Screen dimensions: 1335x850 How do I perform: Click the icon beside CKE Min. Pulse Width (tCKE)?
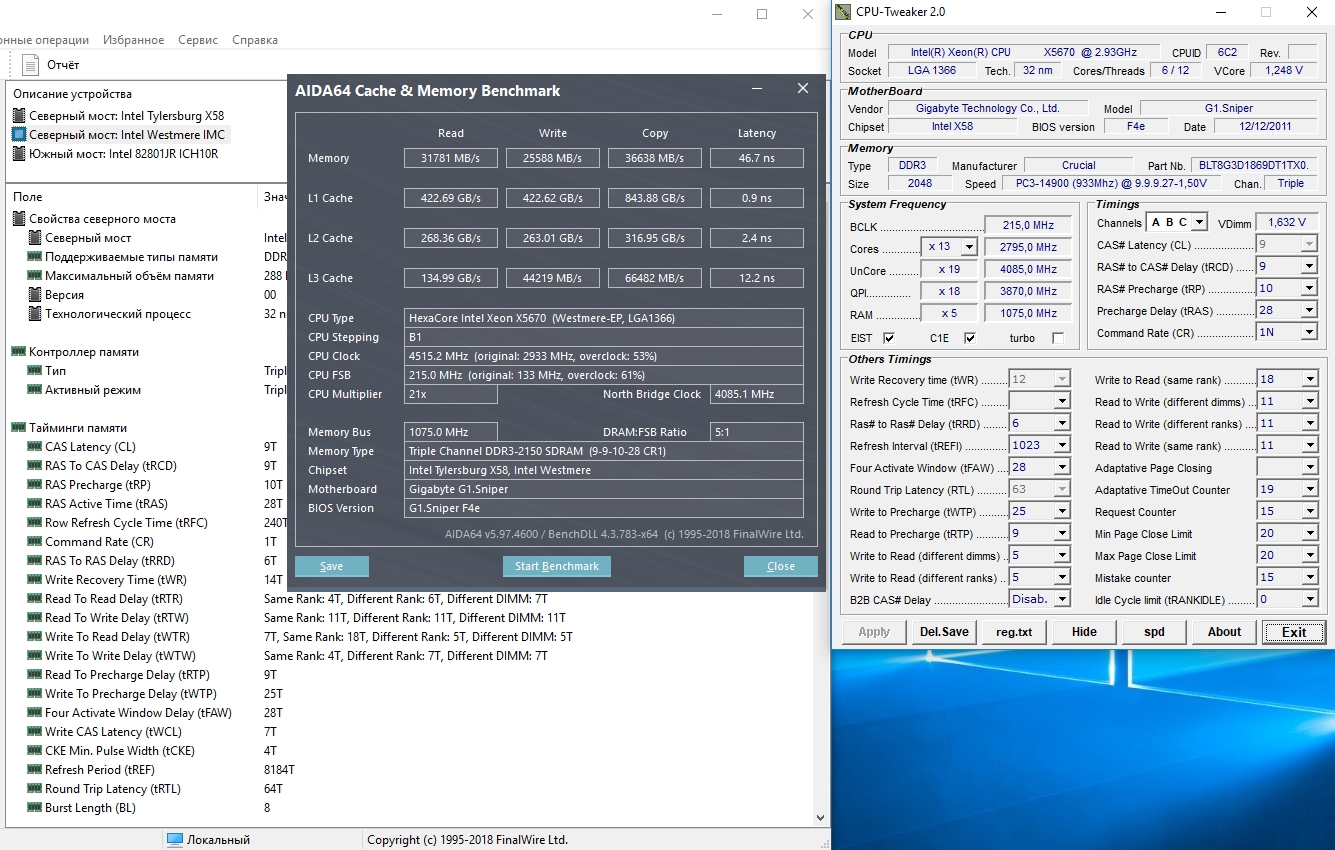[35, 751]
